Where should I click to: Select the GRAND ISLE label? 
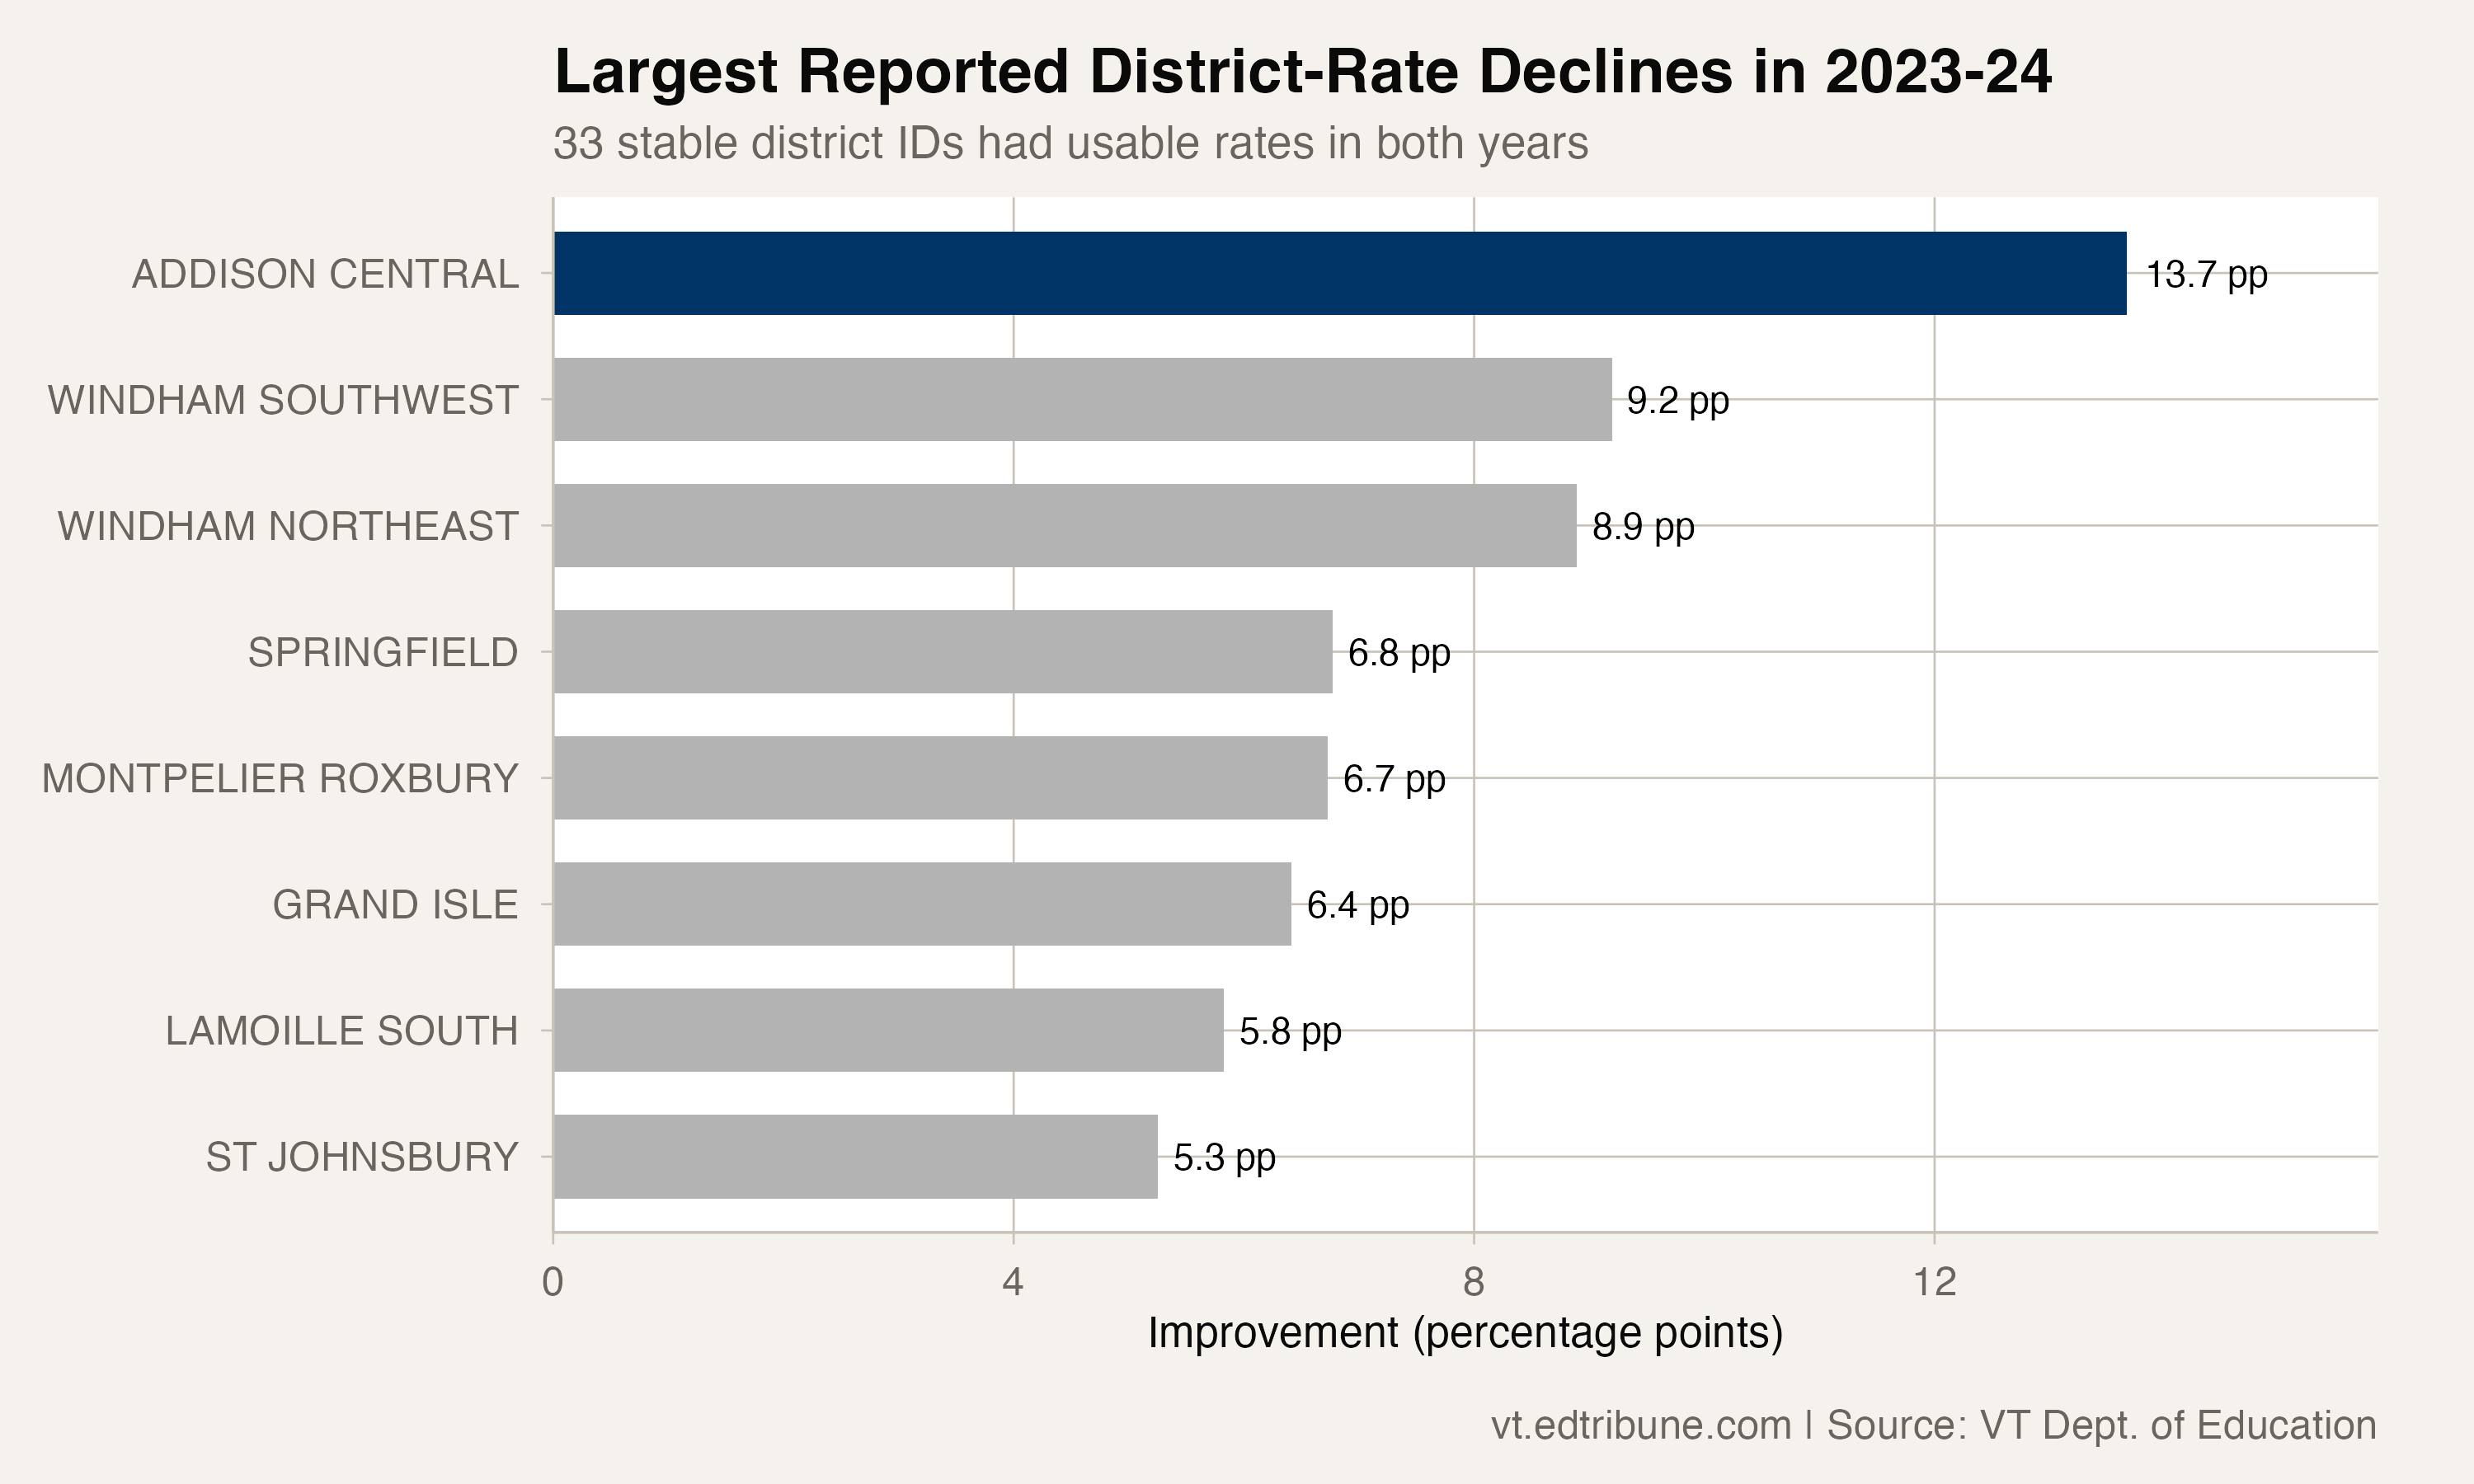coord(395,904)
